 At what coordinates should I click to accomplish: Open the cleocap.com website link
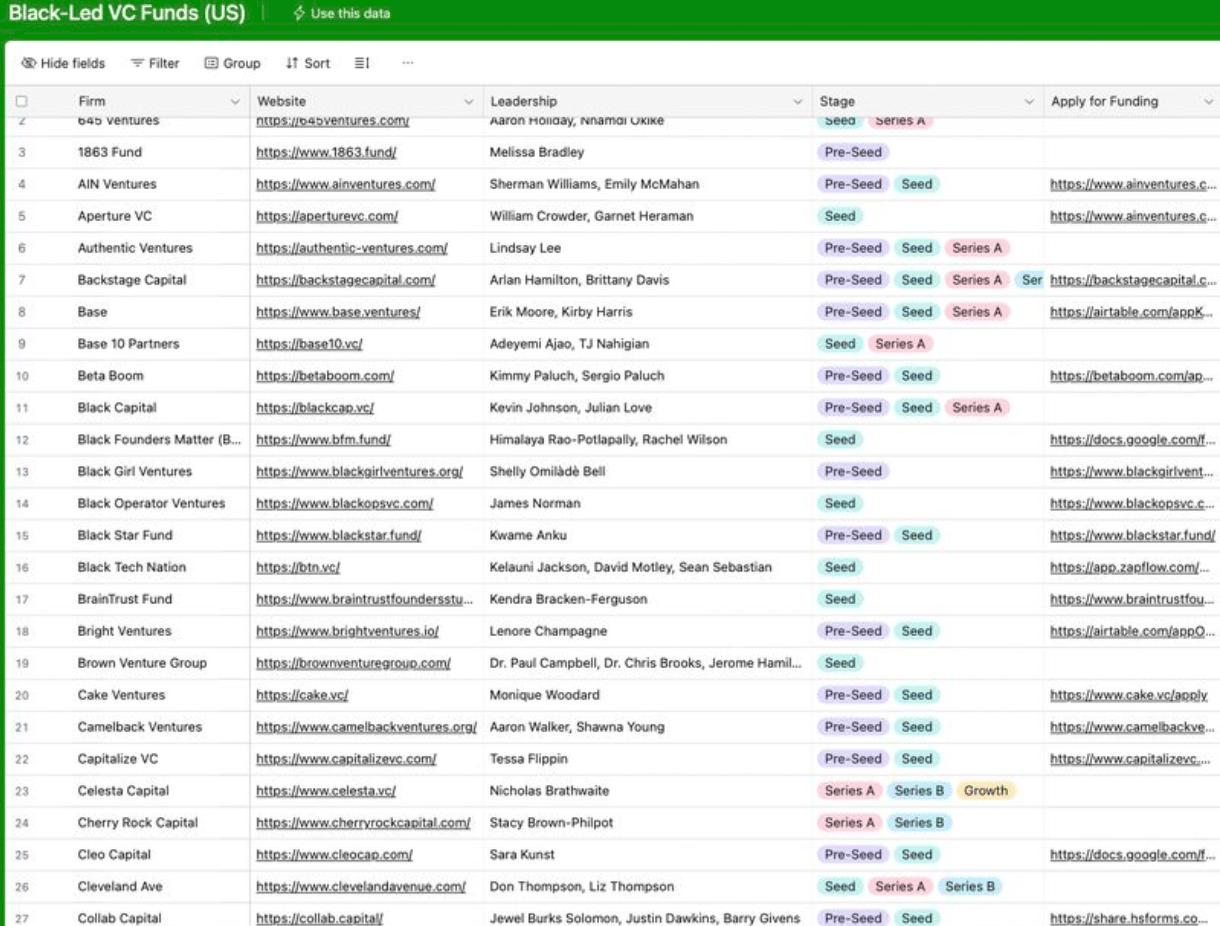pyautogui.click(x=334, y=855)
